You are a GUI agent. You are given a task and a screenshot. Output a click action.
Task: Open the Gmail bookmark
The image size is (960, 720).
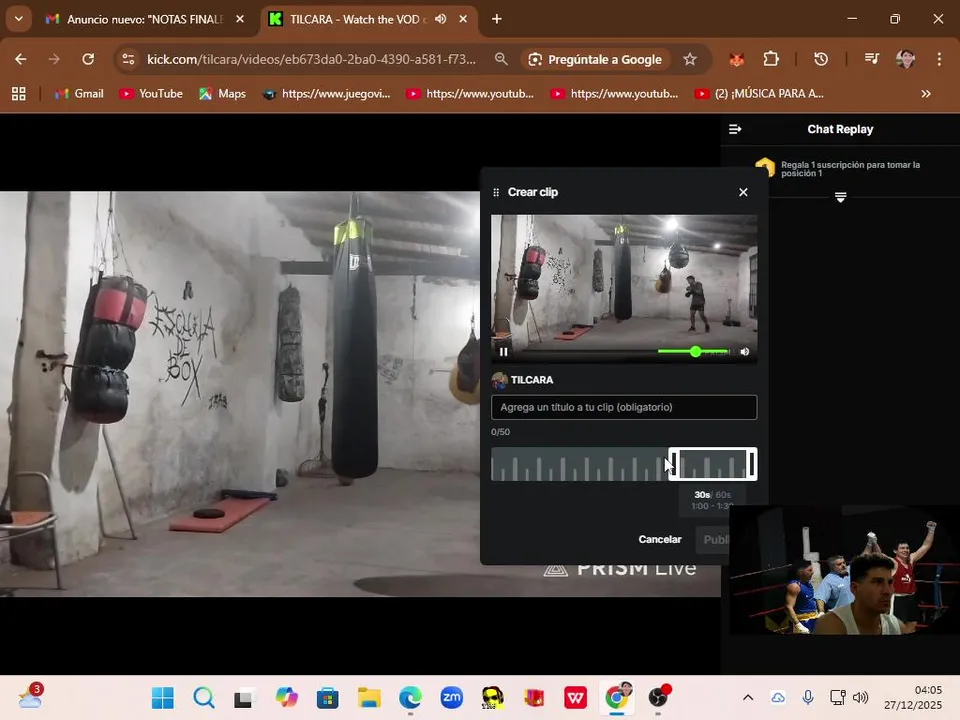pos(79,94)
